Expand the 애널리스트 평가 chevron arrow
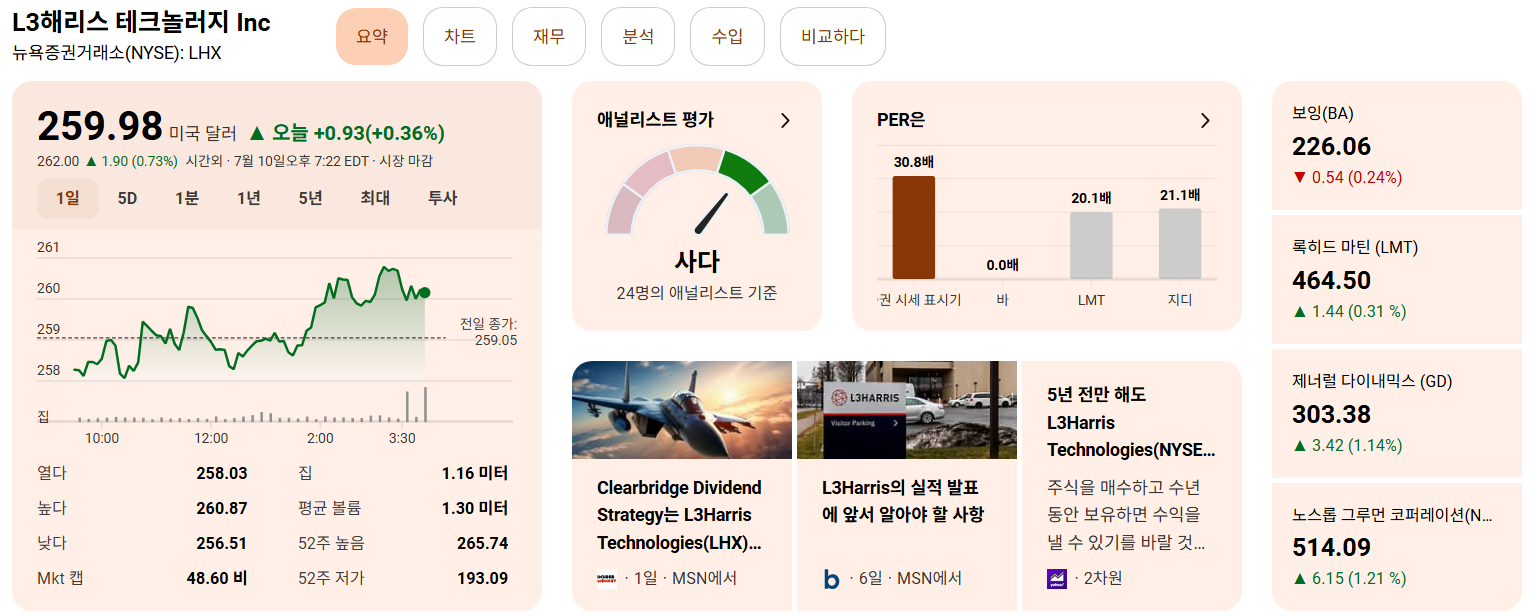1534x616 pixels. point(785,121)
